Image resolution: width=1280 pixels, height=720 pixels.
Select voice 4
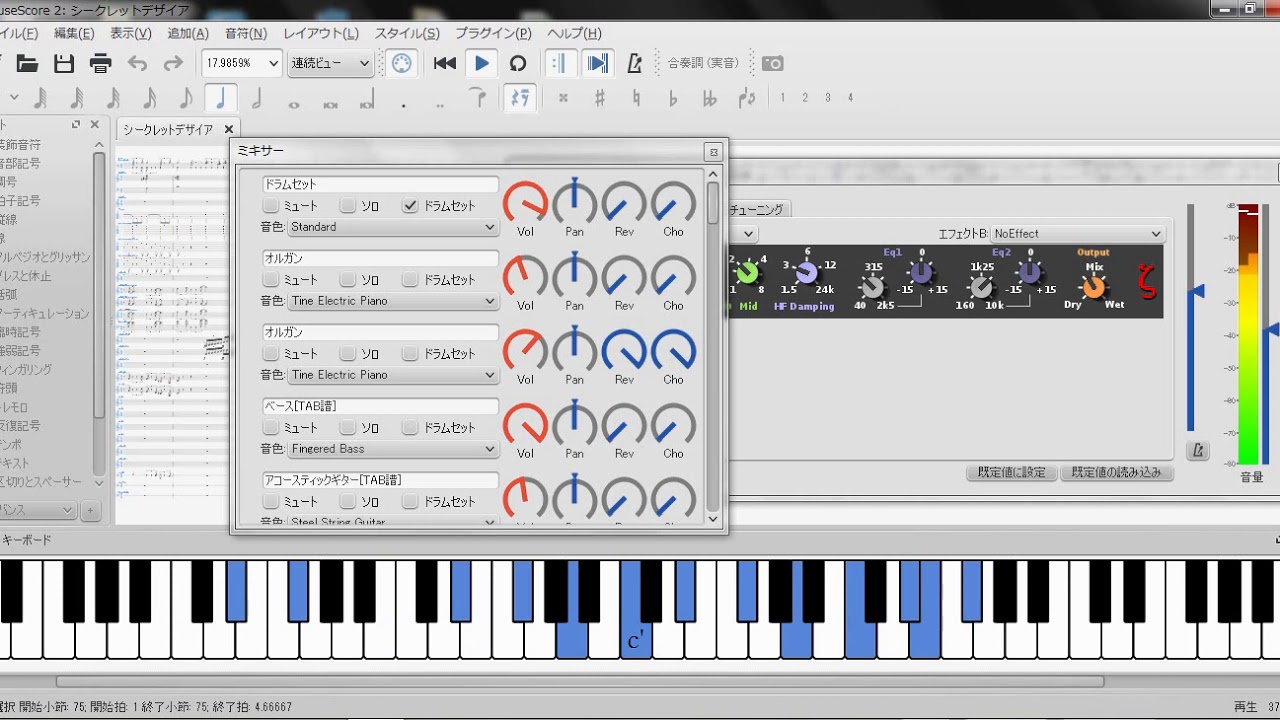click(851, 98)
